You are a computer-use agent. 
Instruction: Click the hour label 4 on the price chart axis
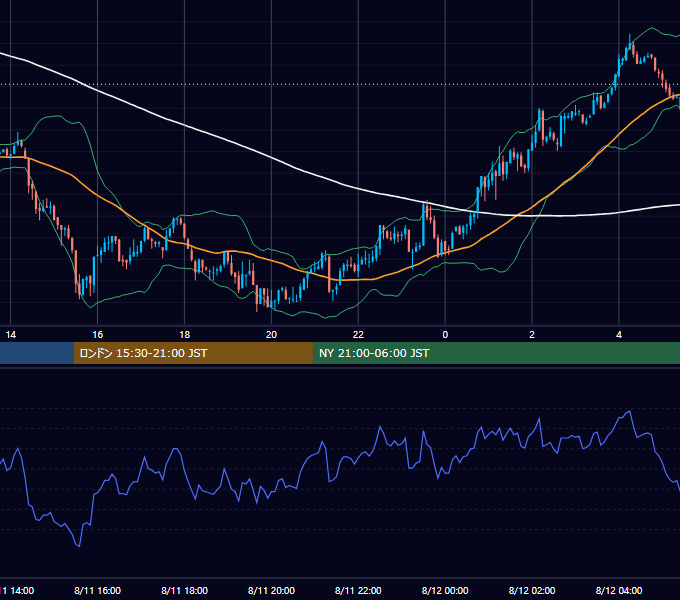pyautogui.click(x=619, y=335)
